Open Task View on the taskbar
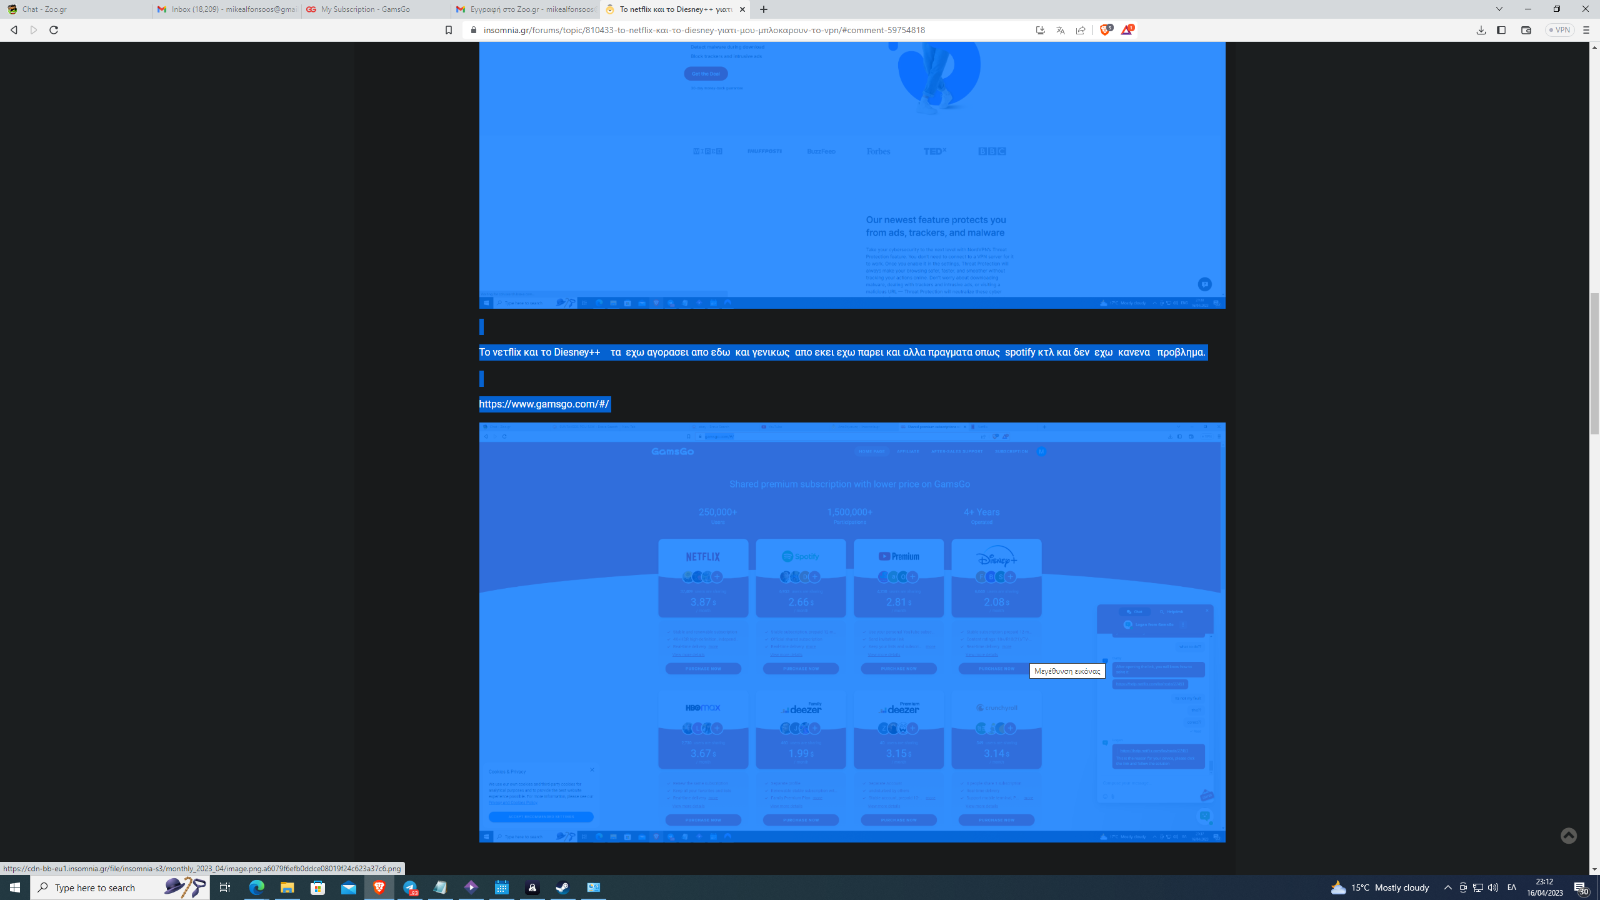 pos(225,887)
